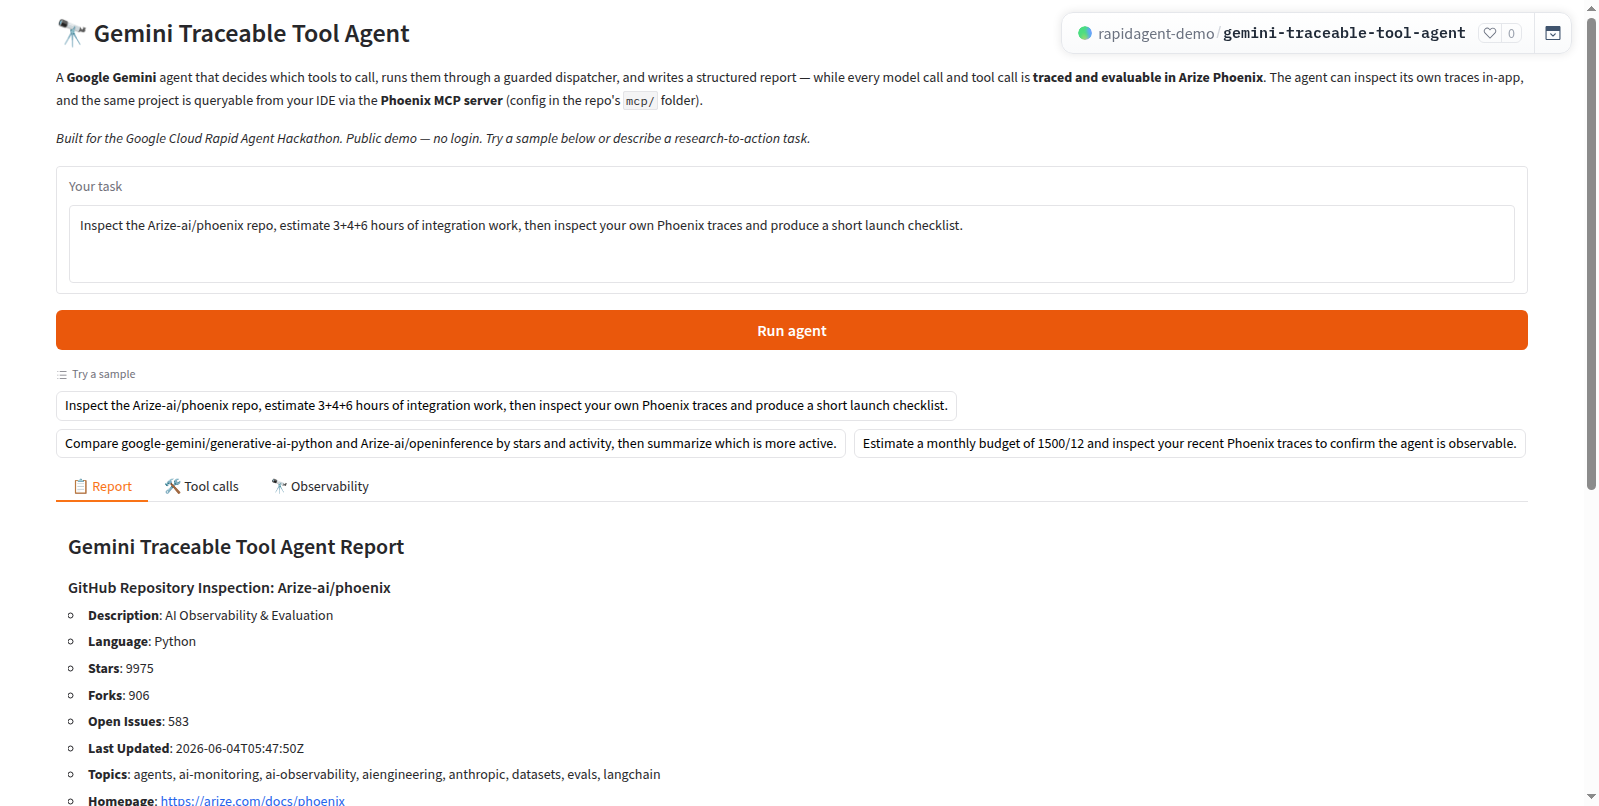This screenshot has height=806, width=1599.
Task: Click the tools icon on Tool calls tab
Action: click(173, 486)
